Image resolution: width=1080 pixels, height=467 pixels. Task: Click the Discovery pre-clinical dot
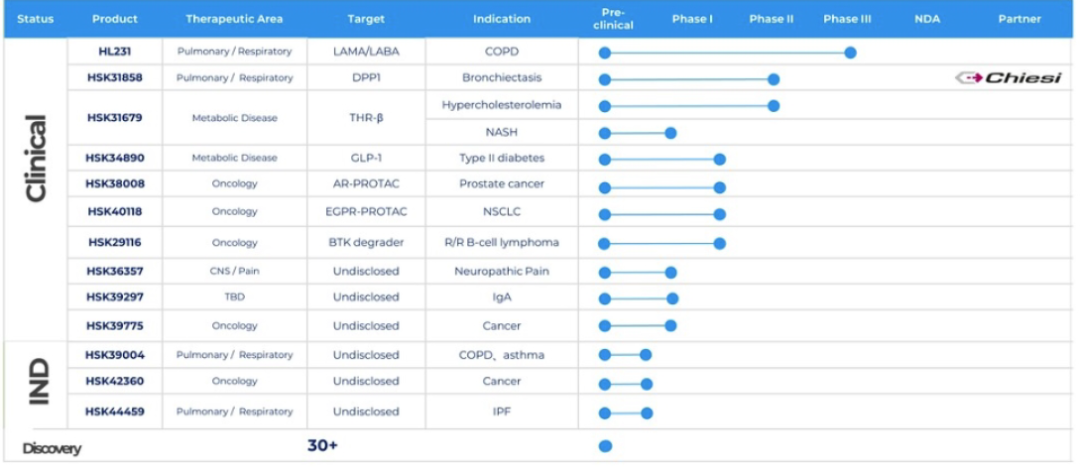605,446
